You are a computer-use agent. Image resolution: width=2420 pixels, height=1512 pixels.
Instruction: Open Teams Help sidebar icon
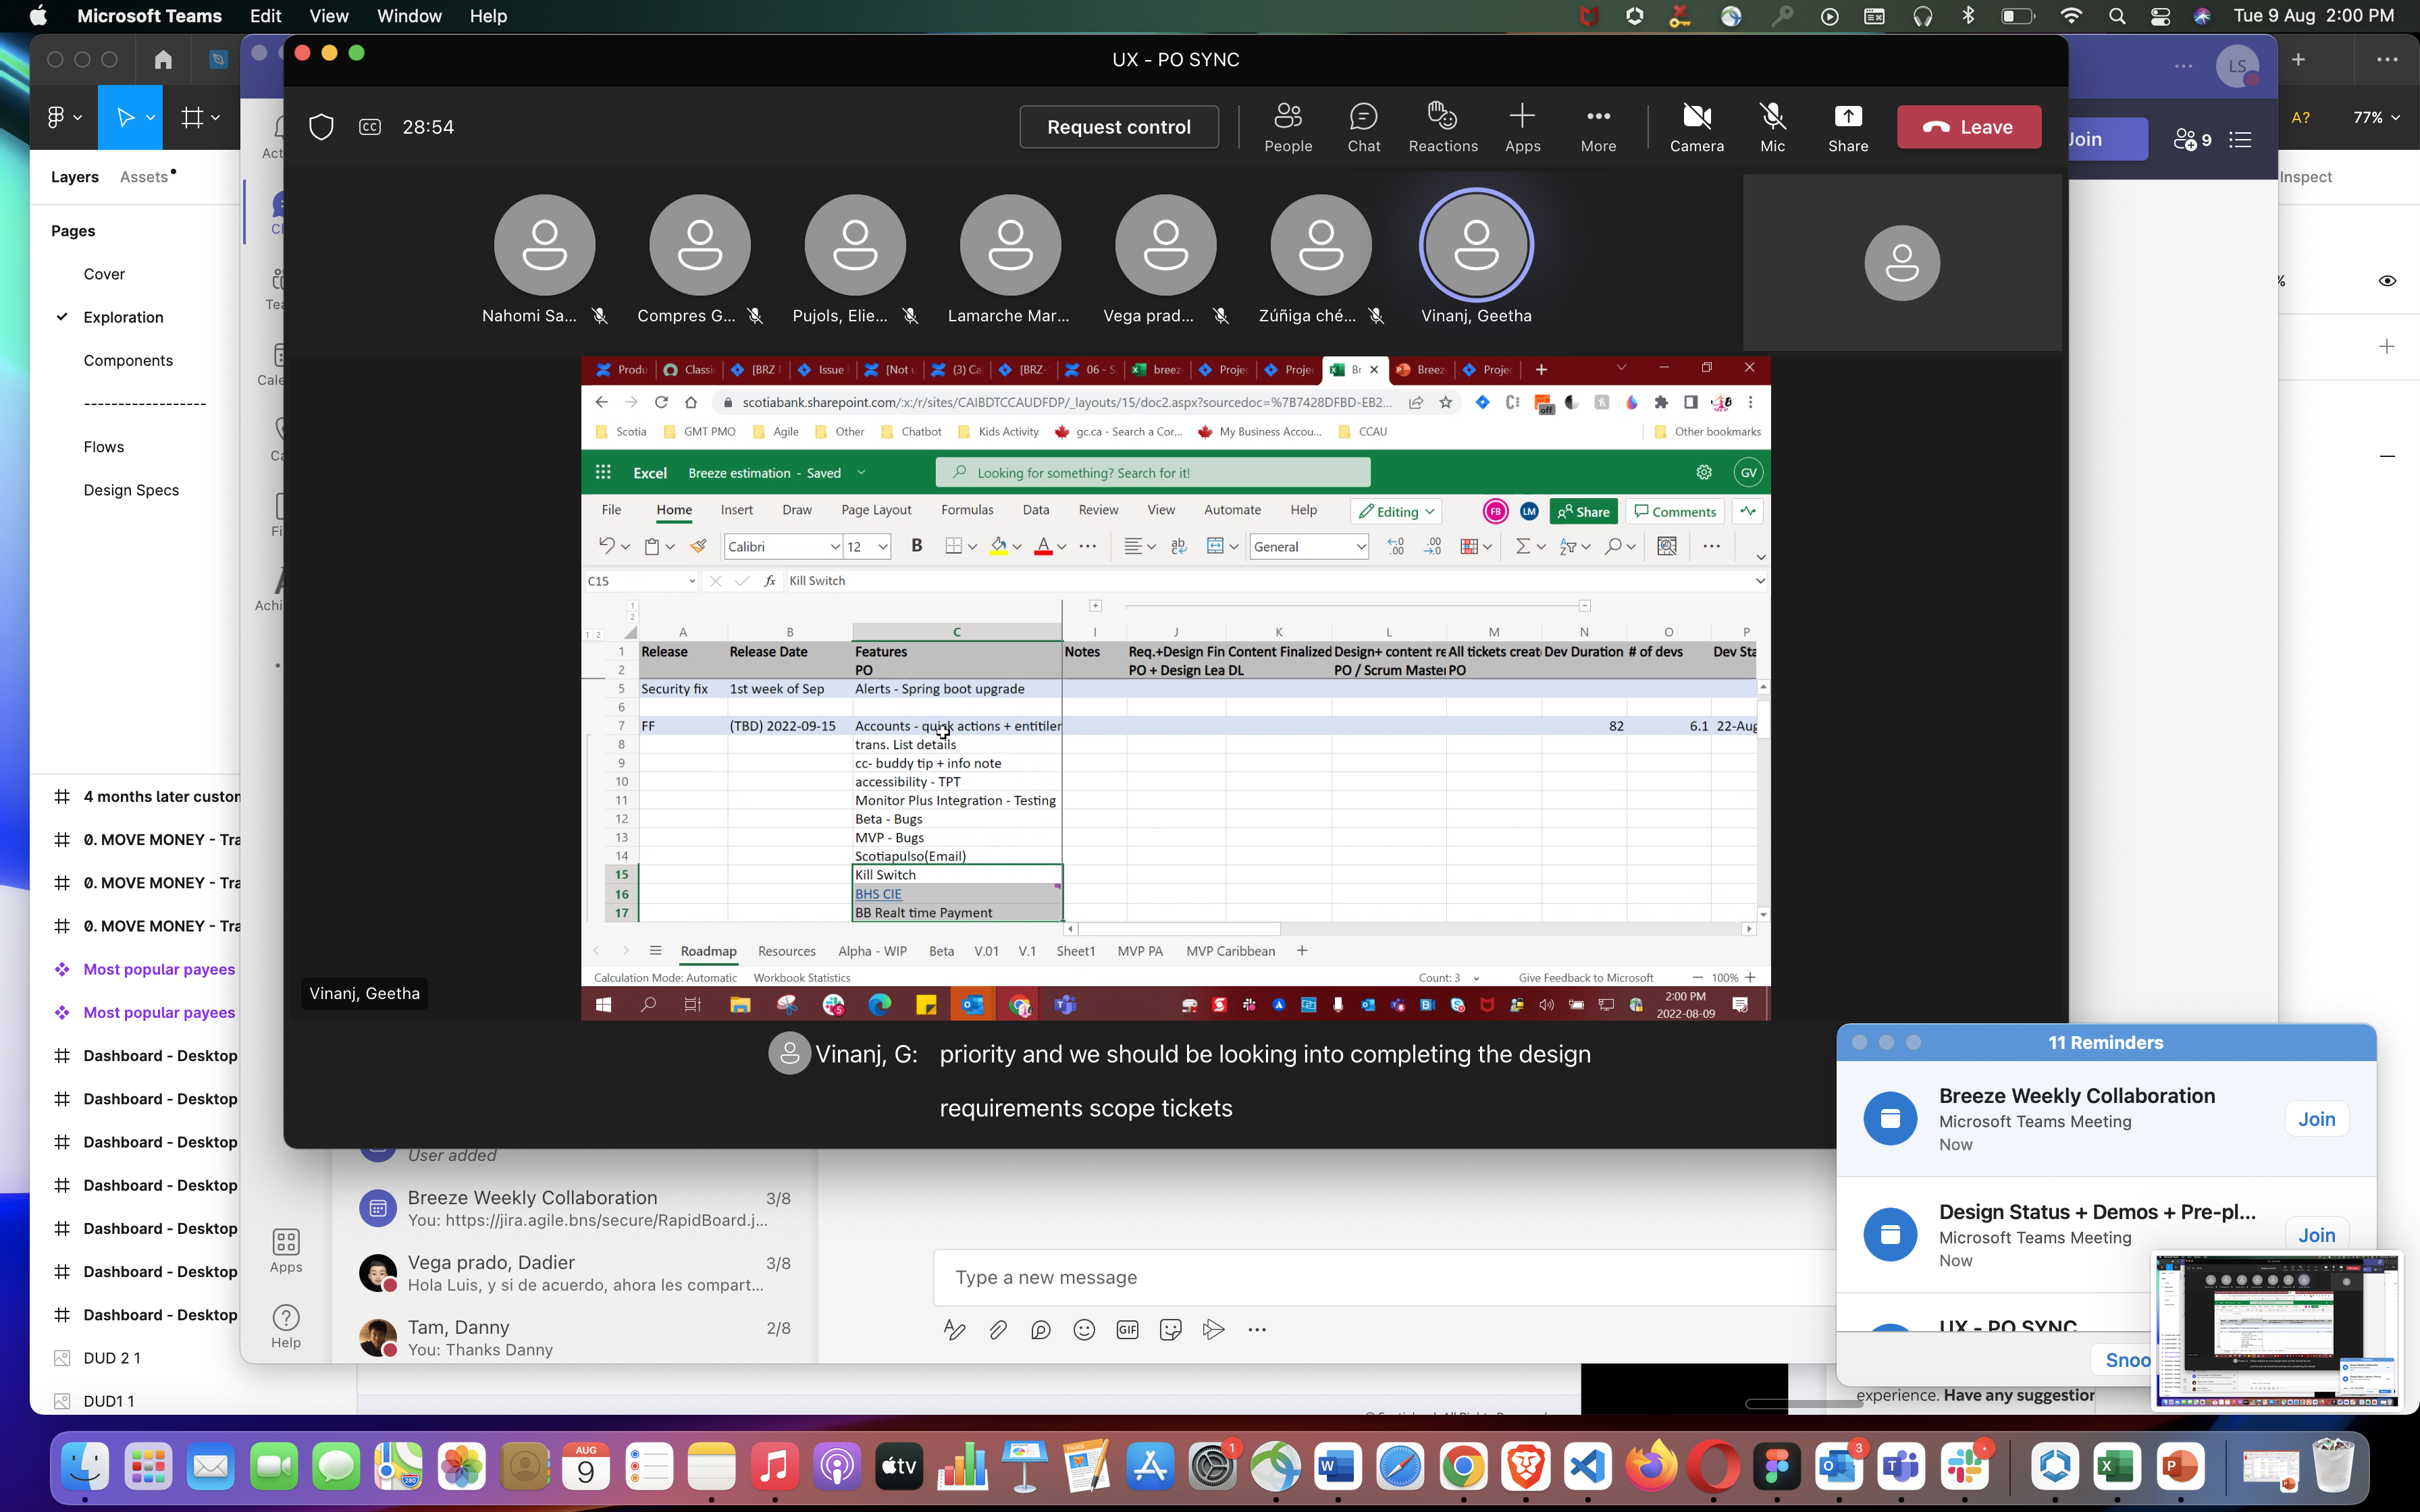pos(286,1326)
